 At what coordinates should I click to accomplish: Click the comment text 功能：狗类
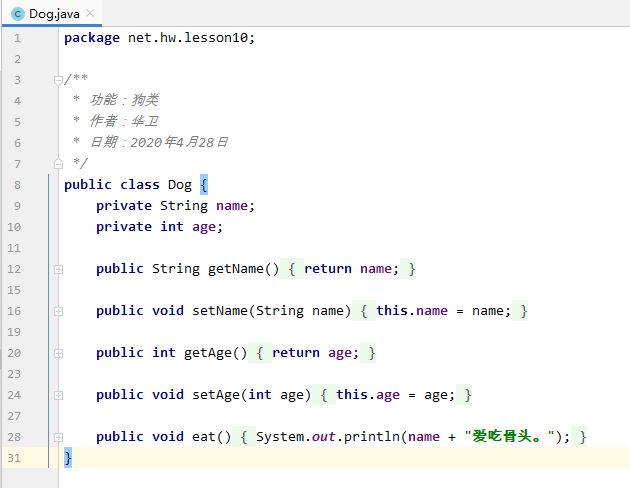[124, 100]
